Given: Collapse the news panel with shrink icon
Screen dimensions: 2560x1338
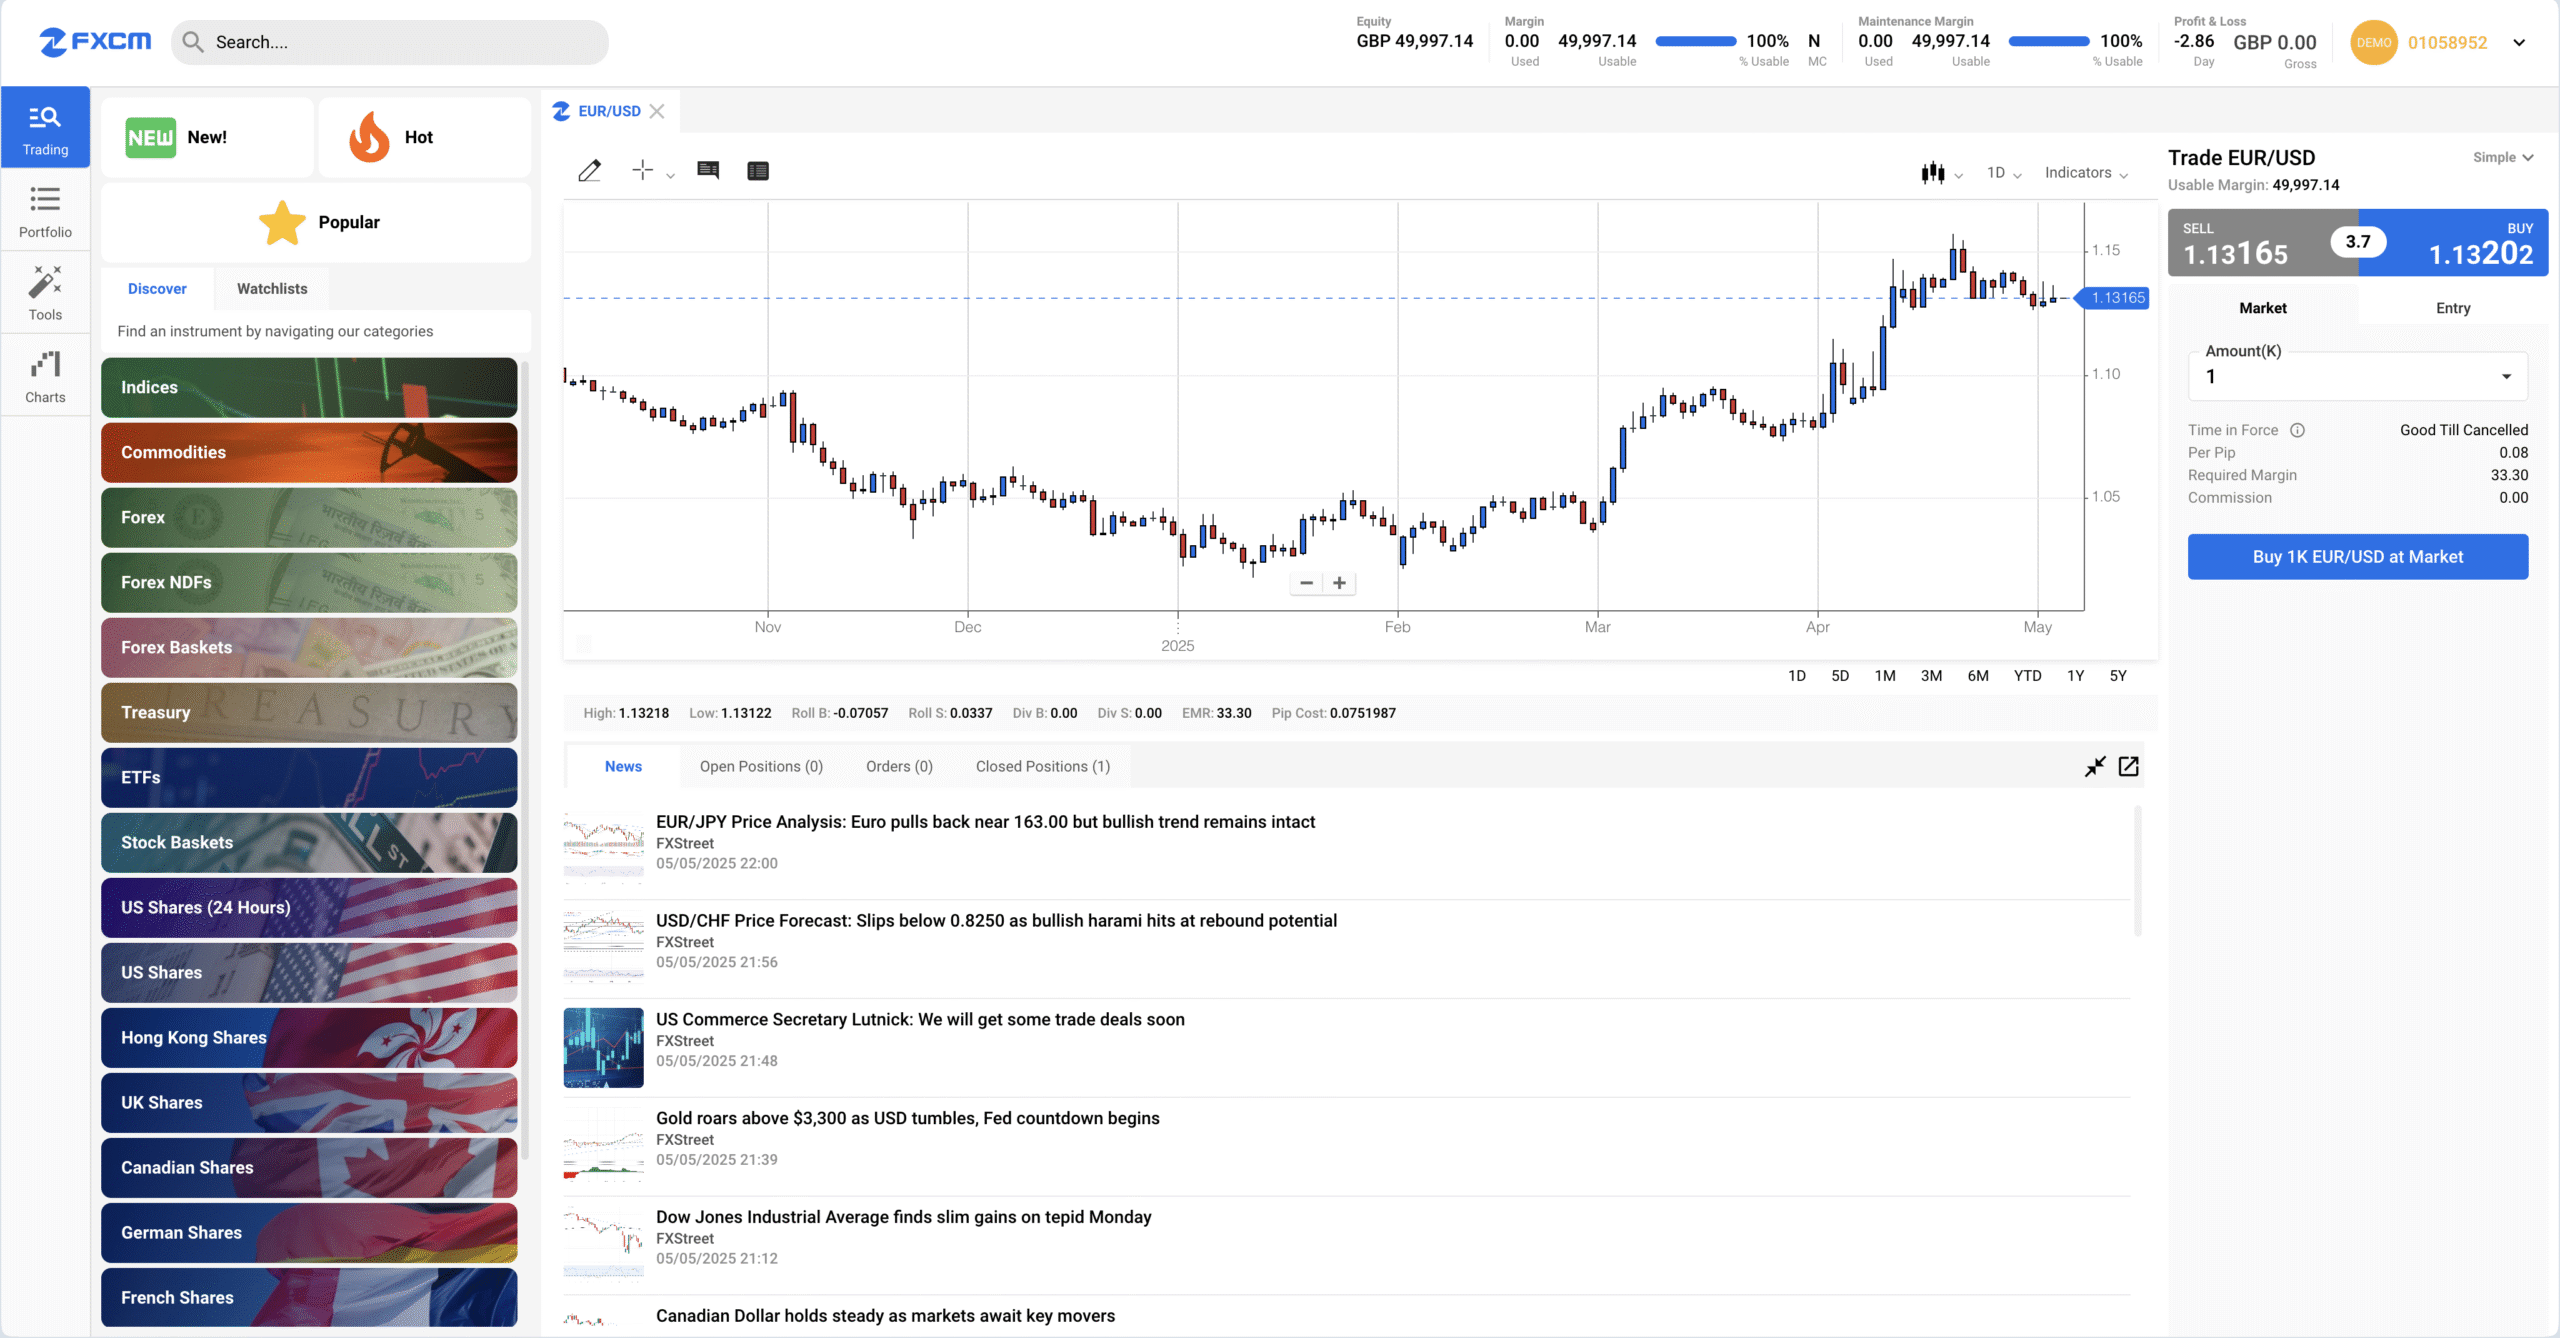Looking at the screenshot, I should (x=2095, y=766).
